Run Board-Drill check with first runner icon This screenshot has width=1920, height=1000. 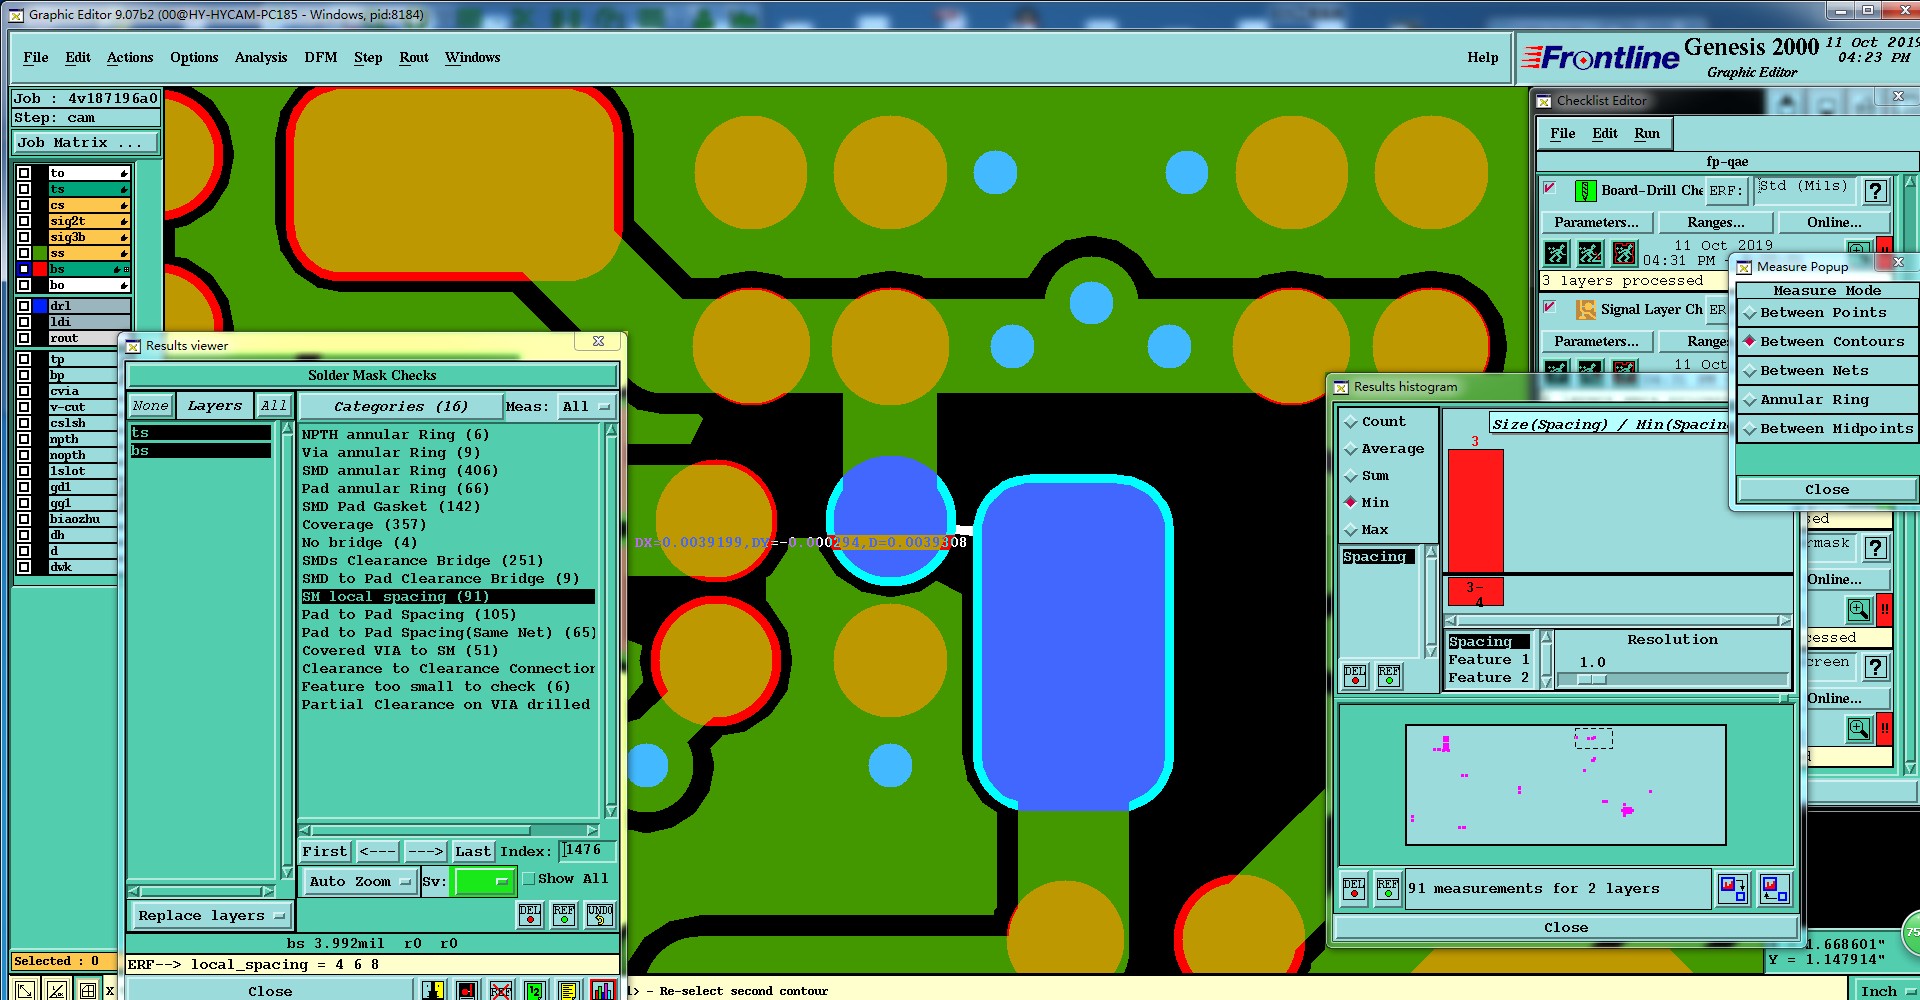point(1556,253)
